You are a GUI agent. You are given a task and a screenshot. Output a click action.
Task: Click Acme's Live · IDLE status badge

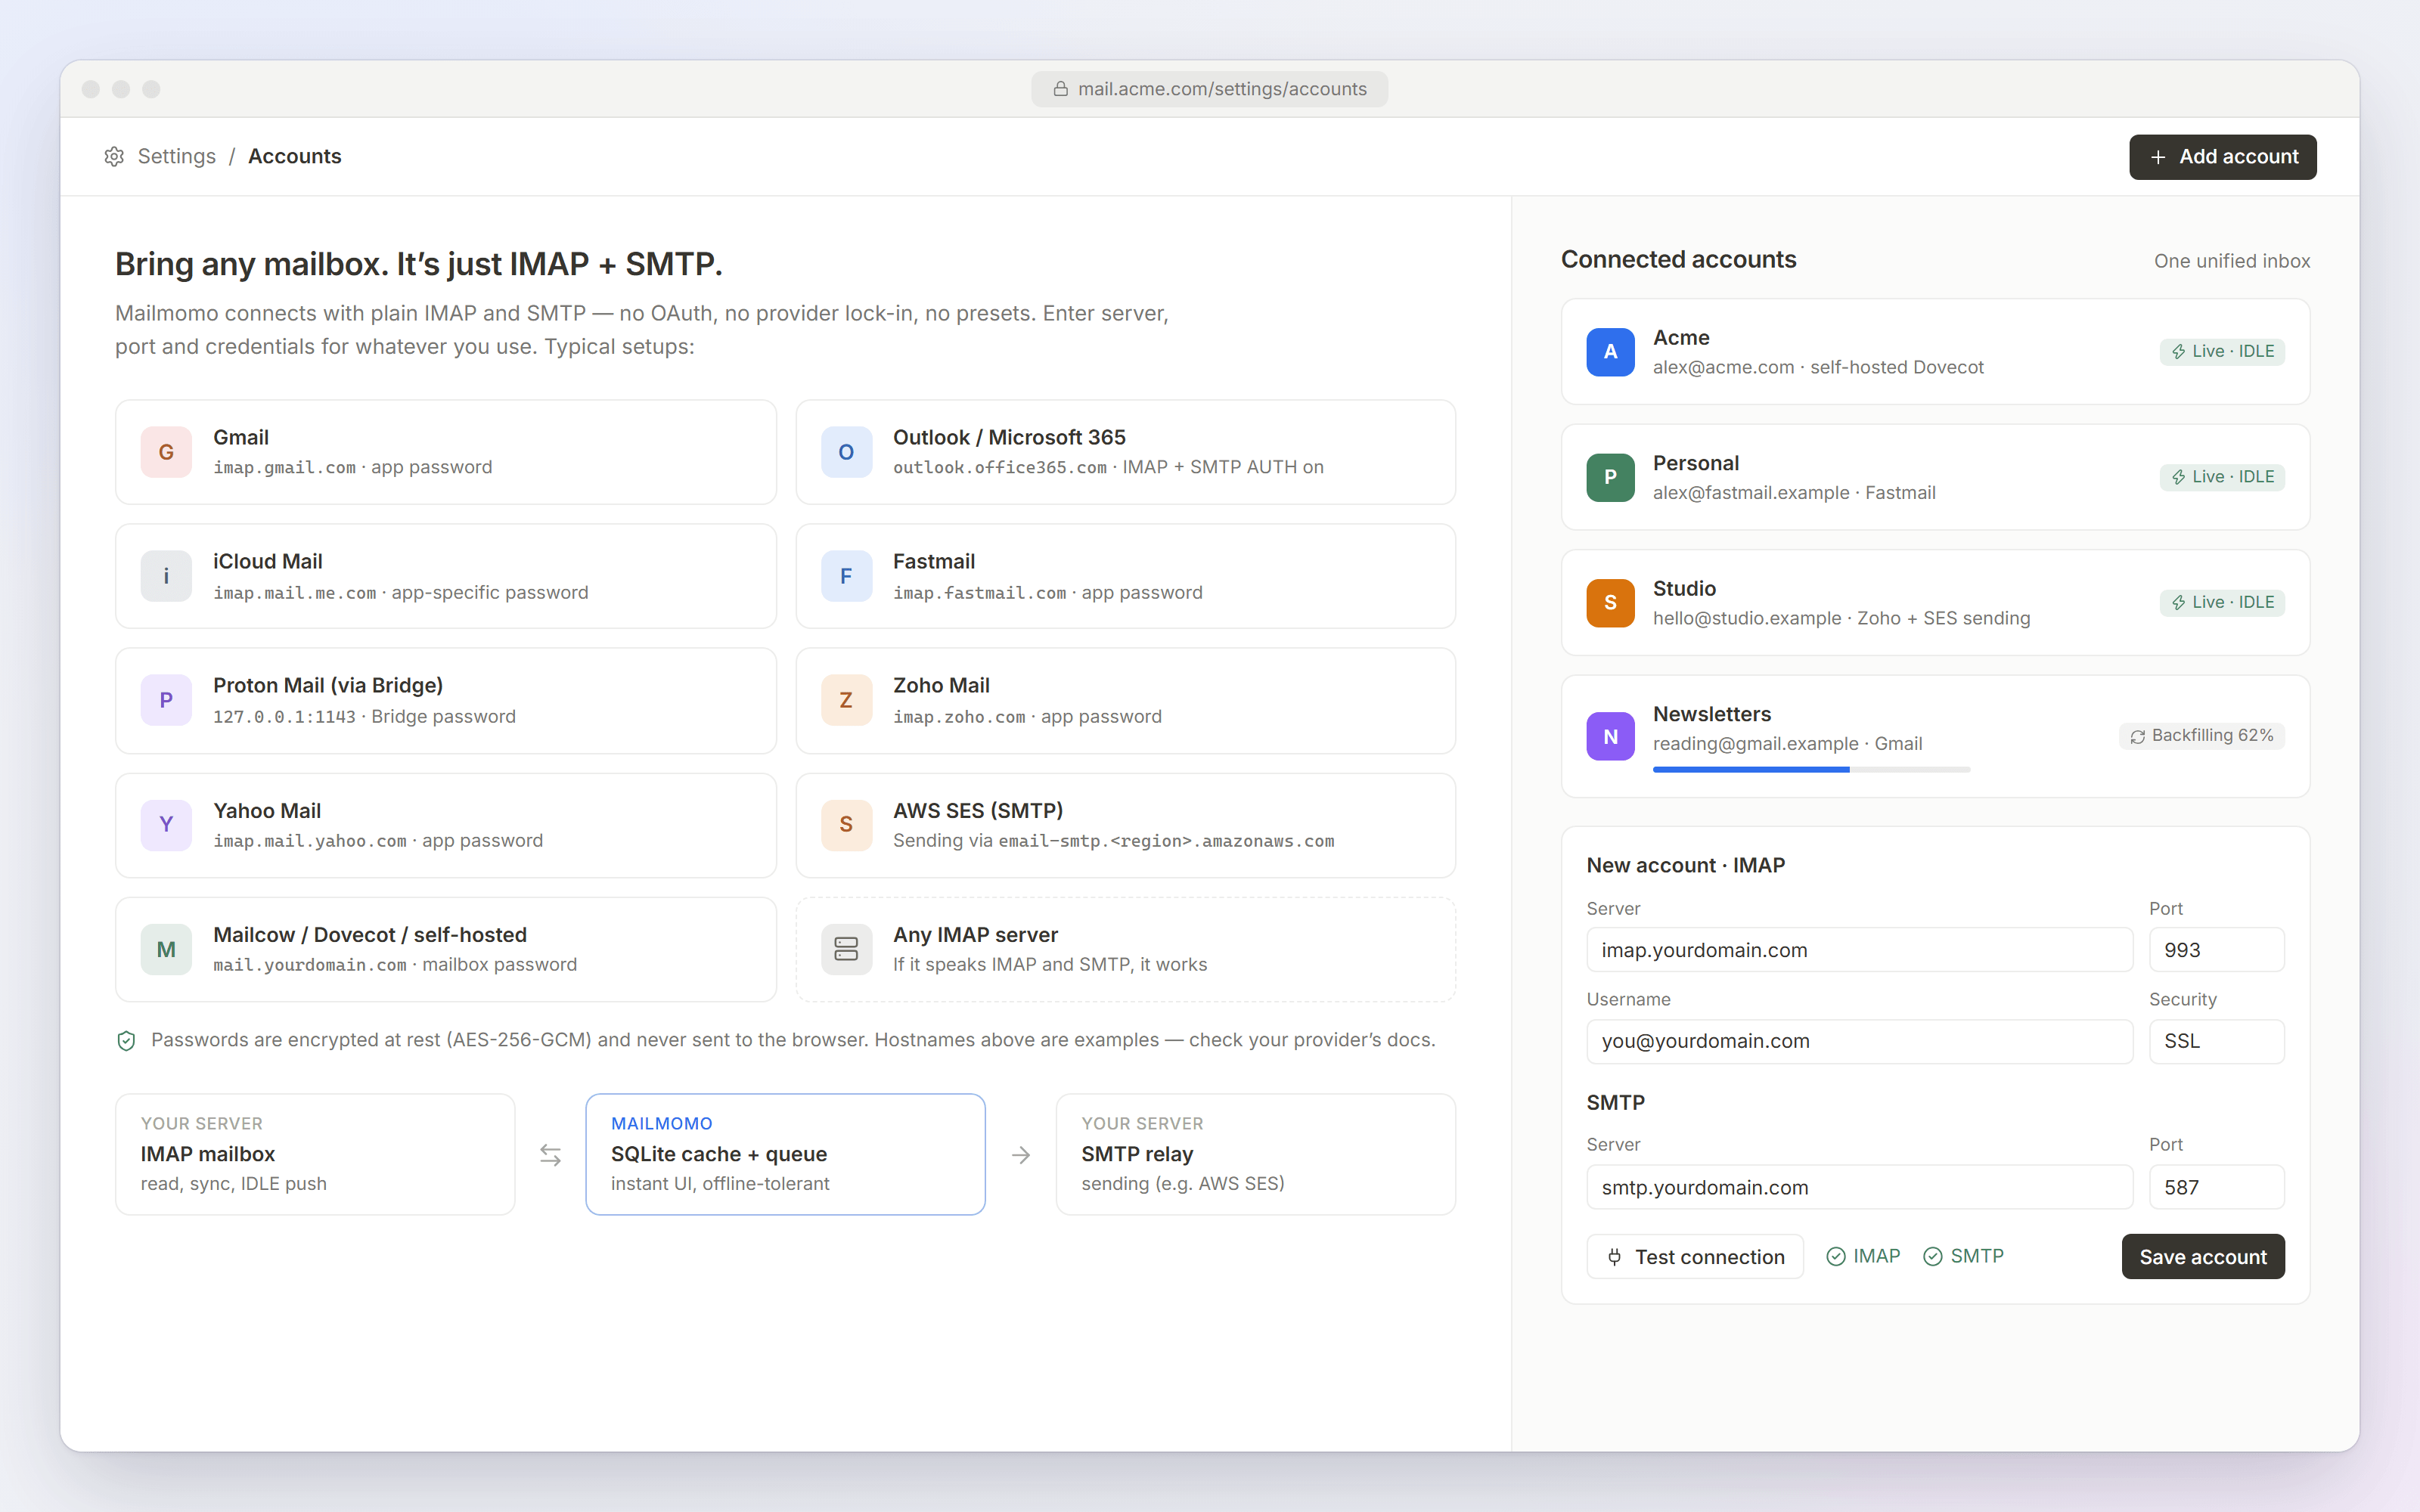point(2222,351)
